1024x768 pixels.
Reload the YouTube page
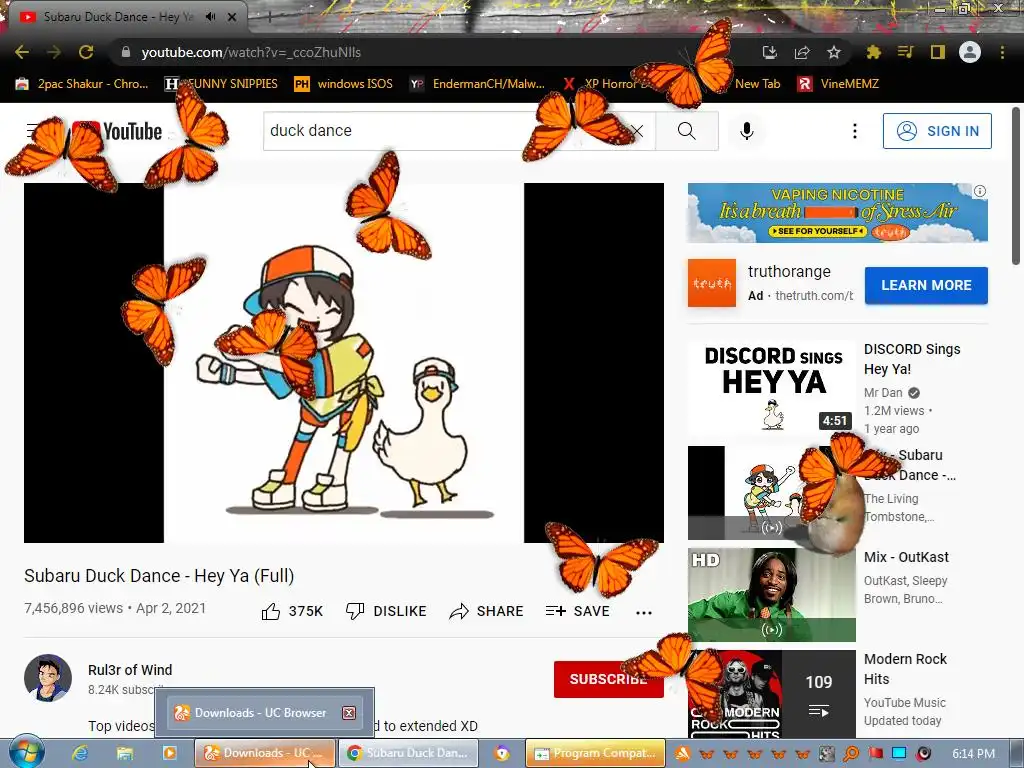pos(86,52)
